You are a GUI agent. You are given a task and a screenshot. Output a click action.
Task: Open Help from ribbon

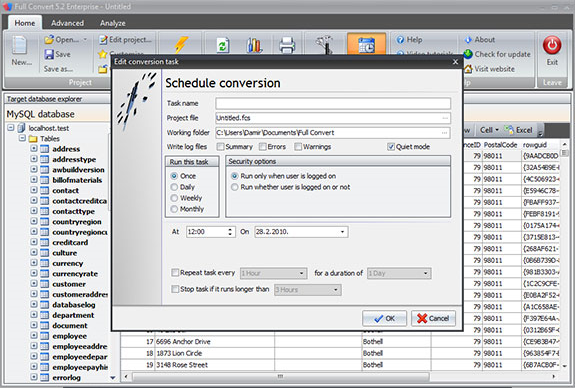(410, 40)
